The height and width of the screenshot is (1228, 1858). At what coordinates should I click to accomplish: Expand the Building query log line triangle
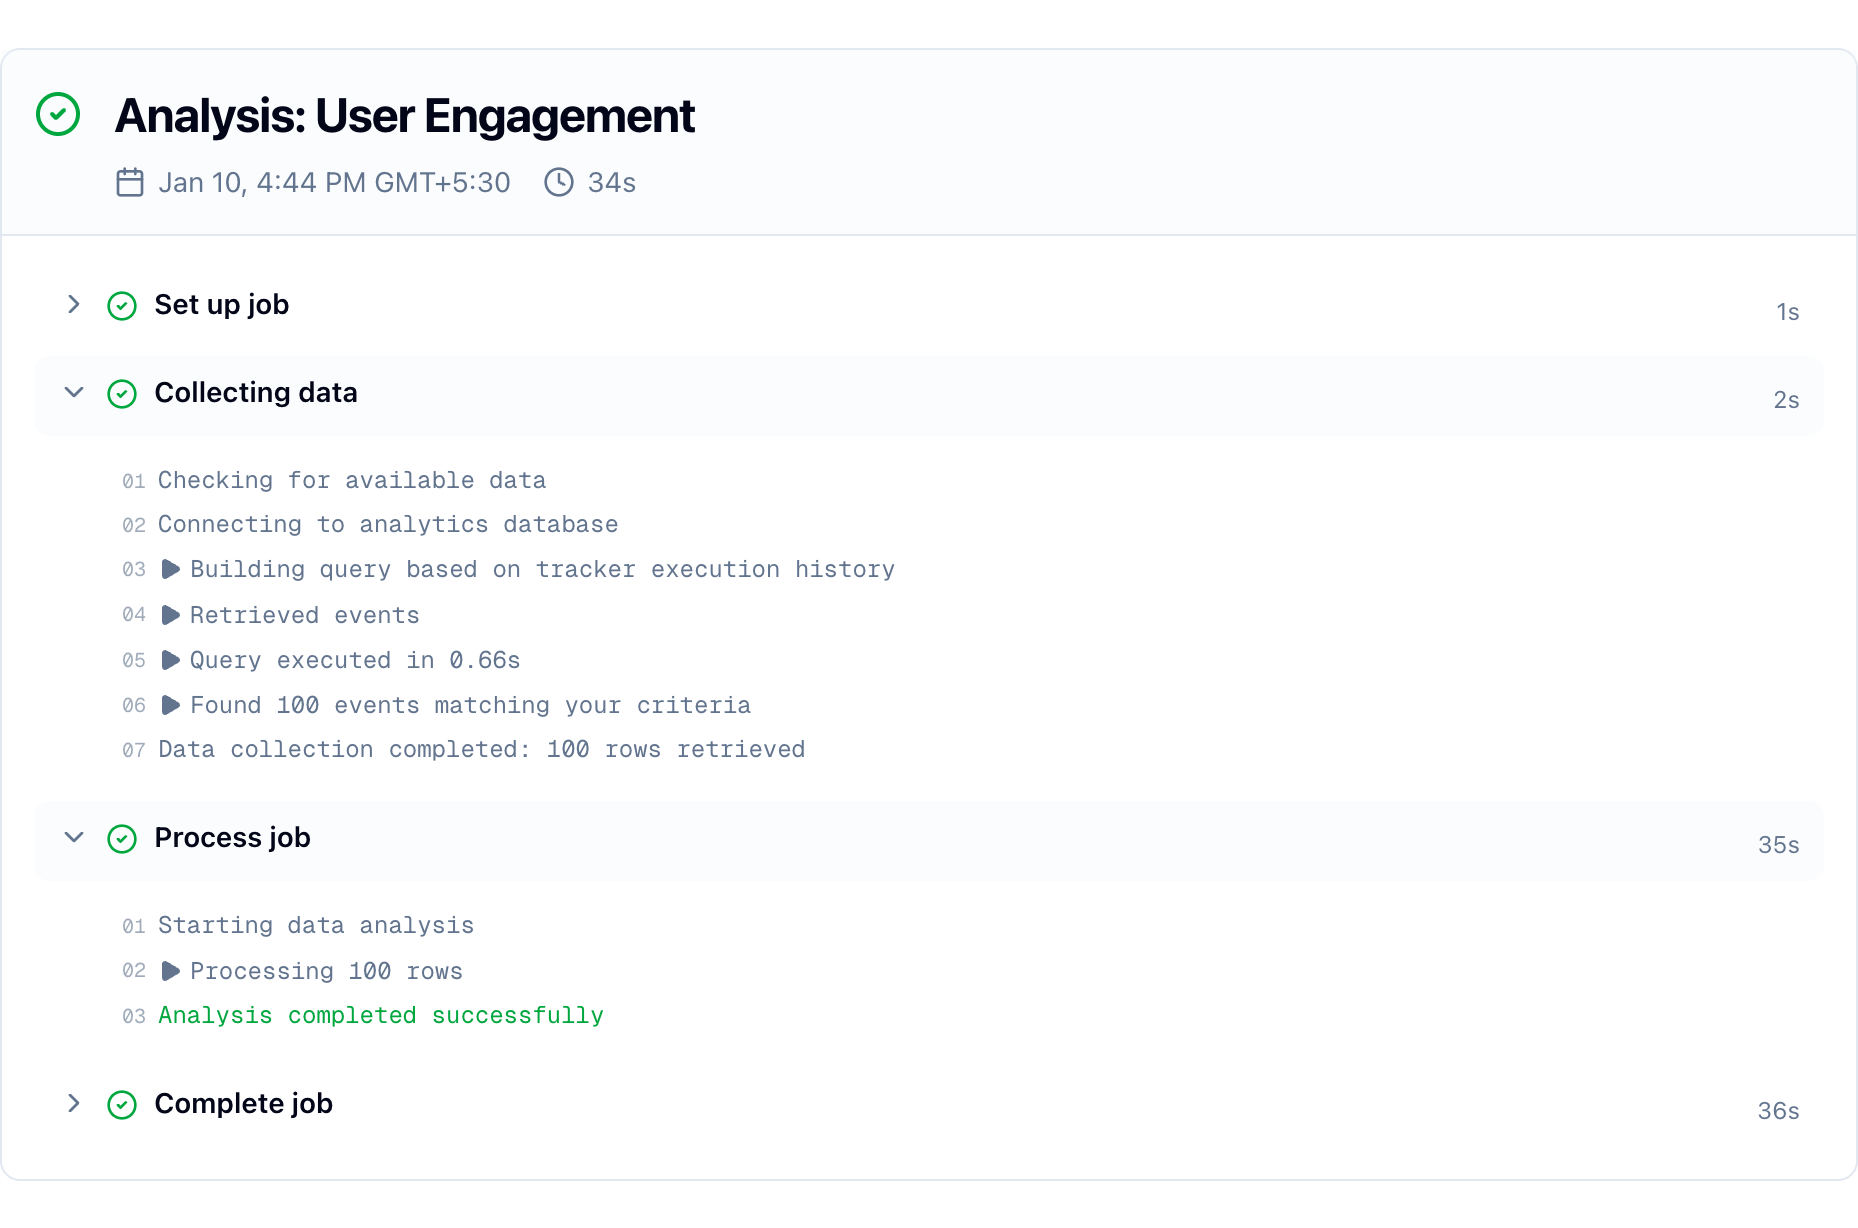(x=171, y=569)
